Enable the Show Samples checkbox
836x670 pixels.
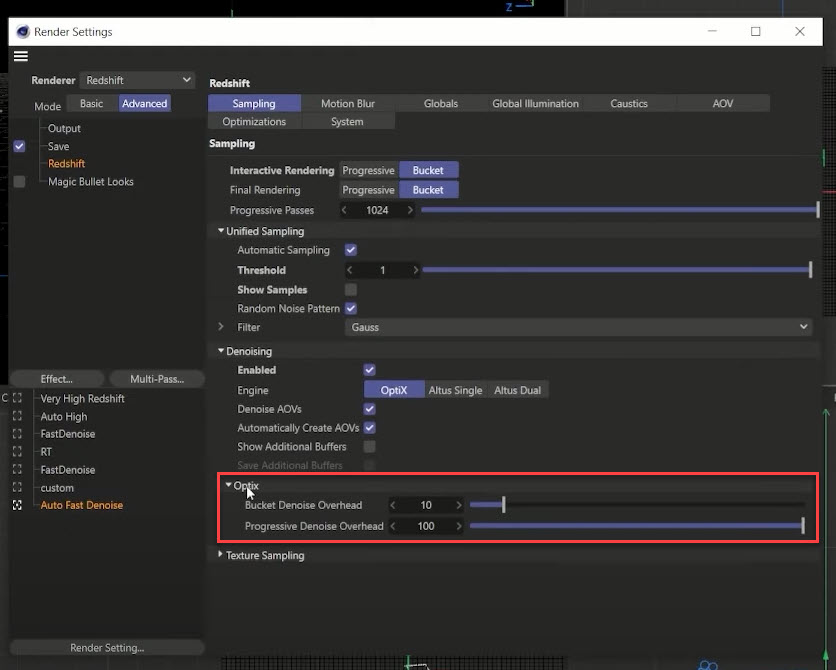(351, 289)
